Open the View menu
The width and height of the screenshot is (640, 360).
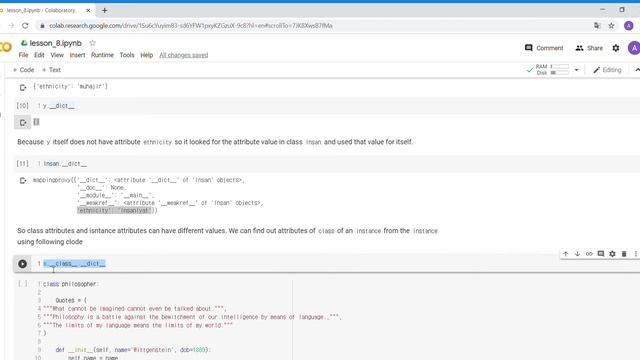click(x=57, y=55)
